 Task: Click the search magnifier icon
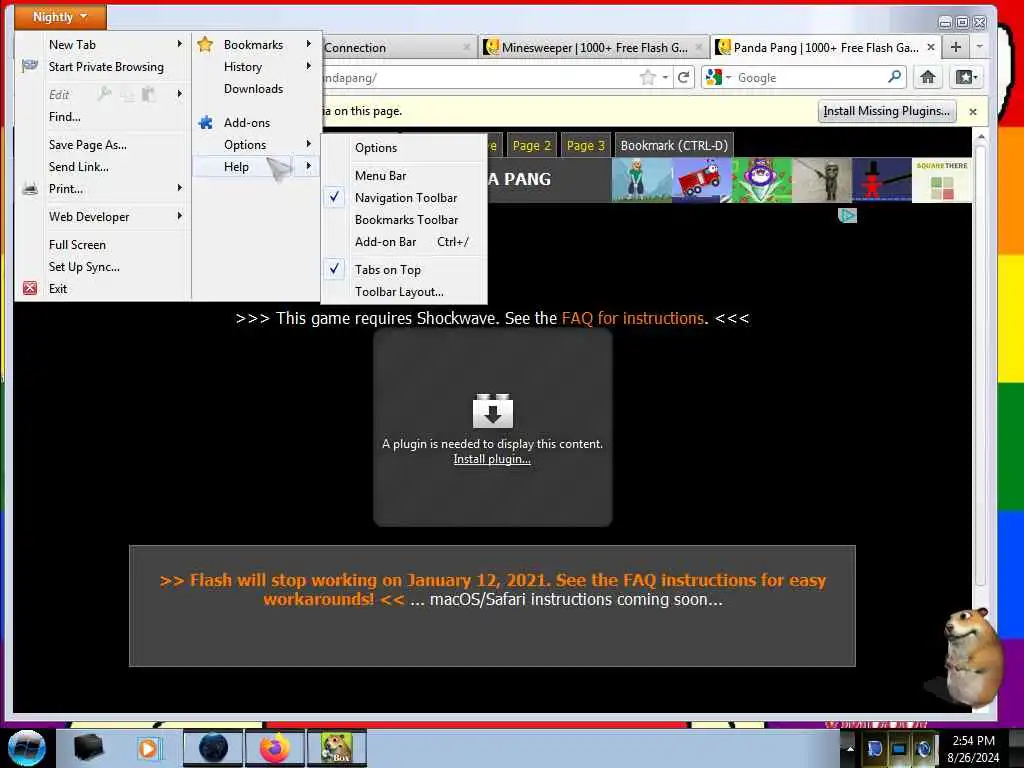point(894,77)
